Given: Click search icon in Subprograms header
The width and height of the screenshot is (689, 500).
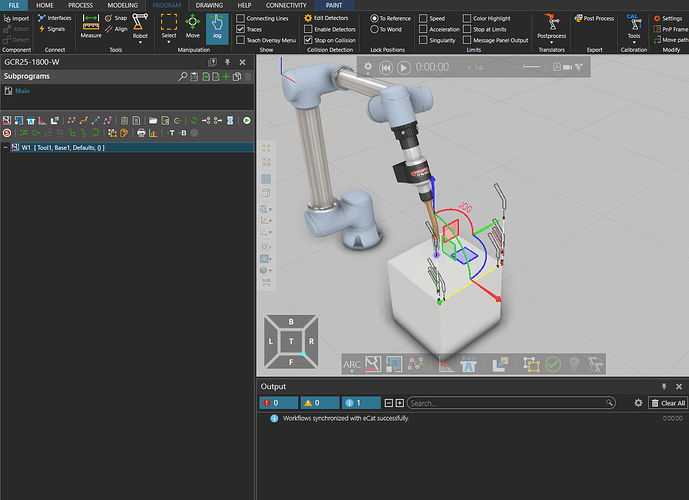Looking at the screenshot, I should pos(182,77).
